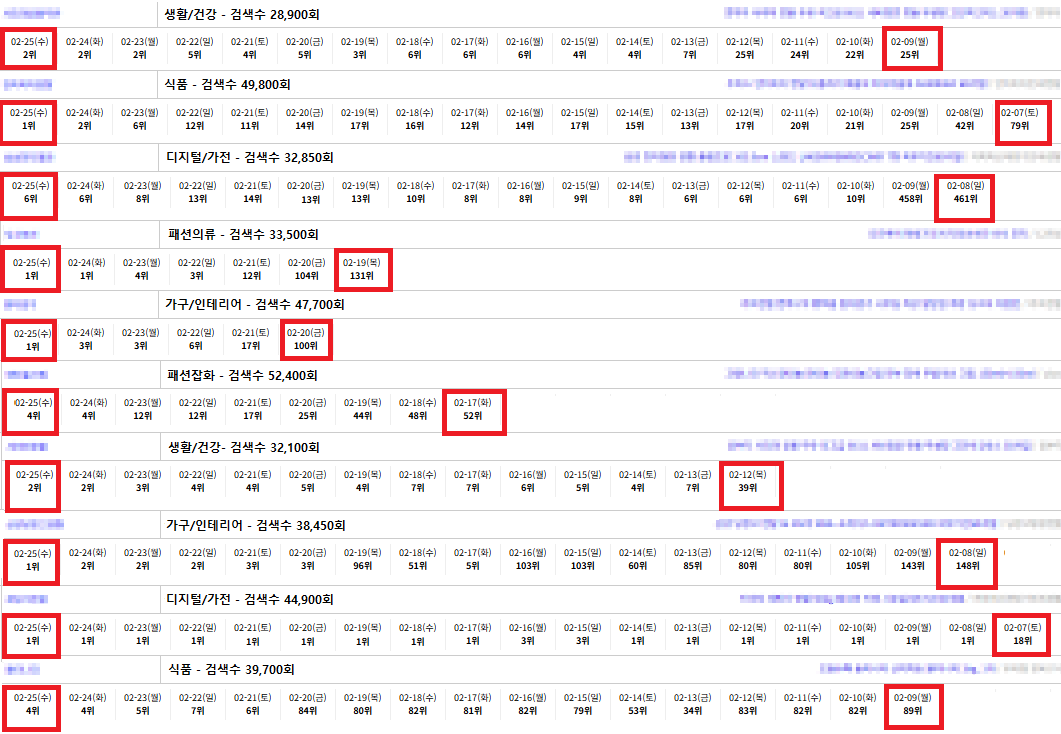Click the highlighted 148위 rank cell

(965, 558)
